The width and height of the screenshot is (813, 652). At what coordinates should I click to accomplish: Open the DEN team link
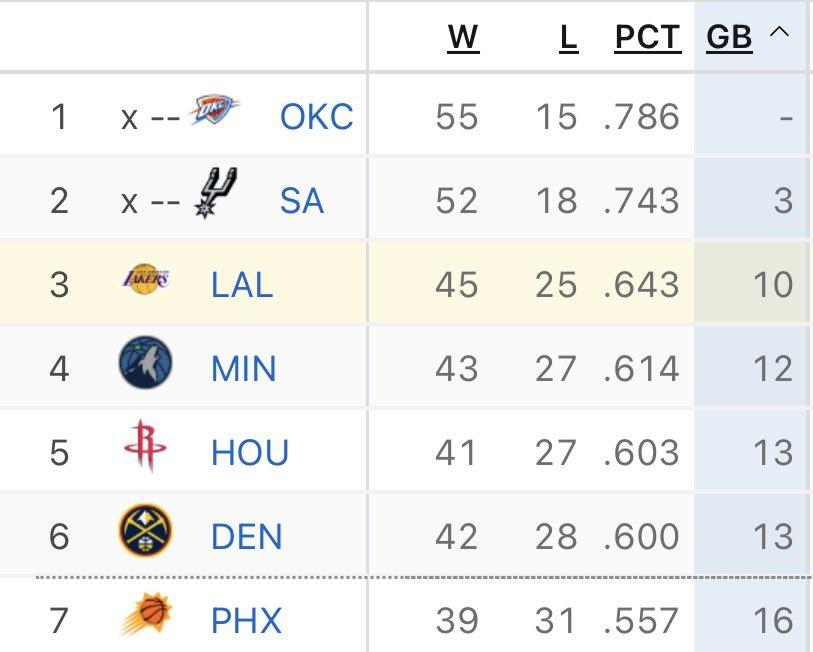[x=246, y=537]
